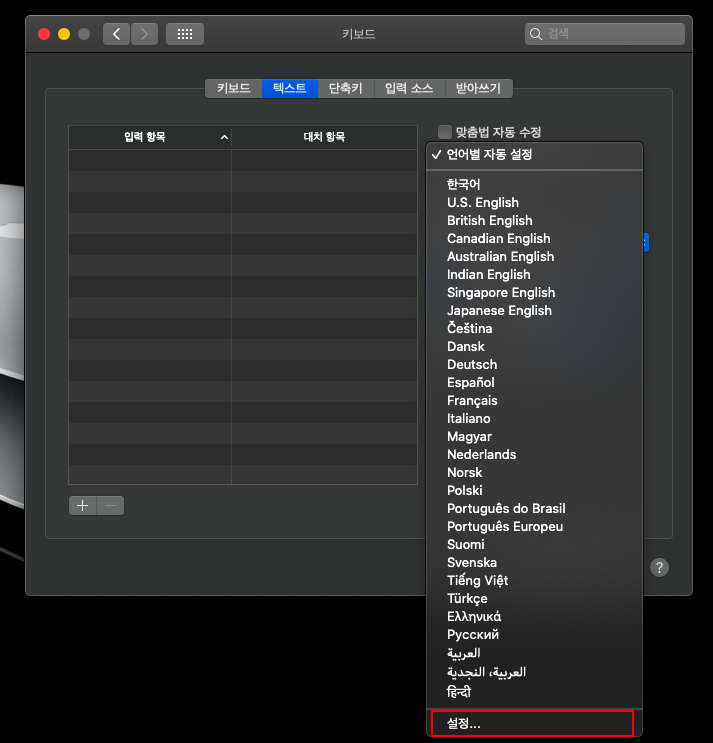
Task: Open help with the question mark button
Action: tap(659, 567)
